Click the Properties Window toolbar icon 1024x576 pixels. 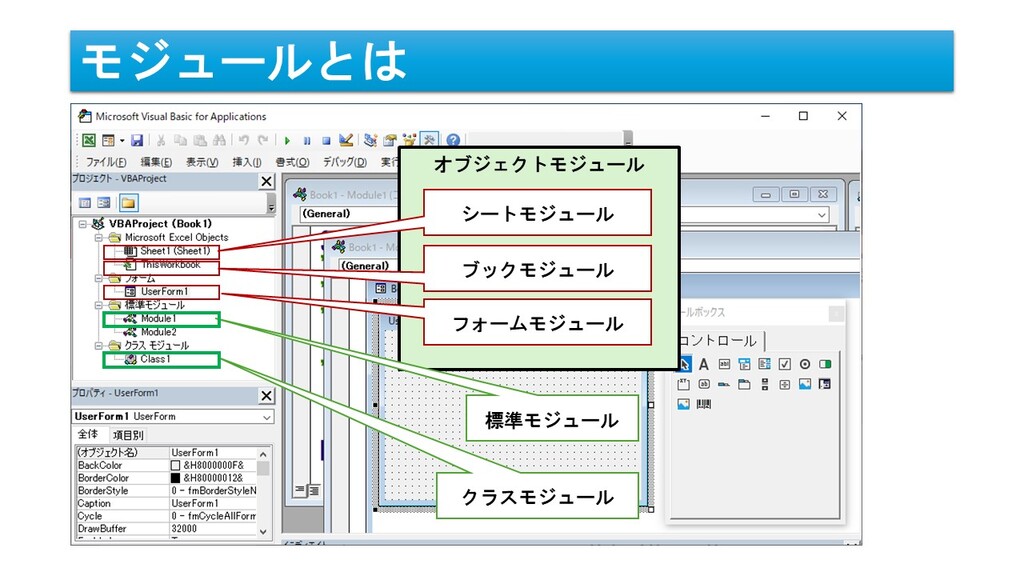(x=390, y=140)
